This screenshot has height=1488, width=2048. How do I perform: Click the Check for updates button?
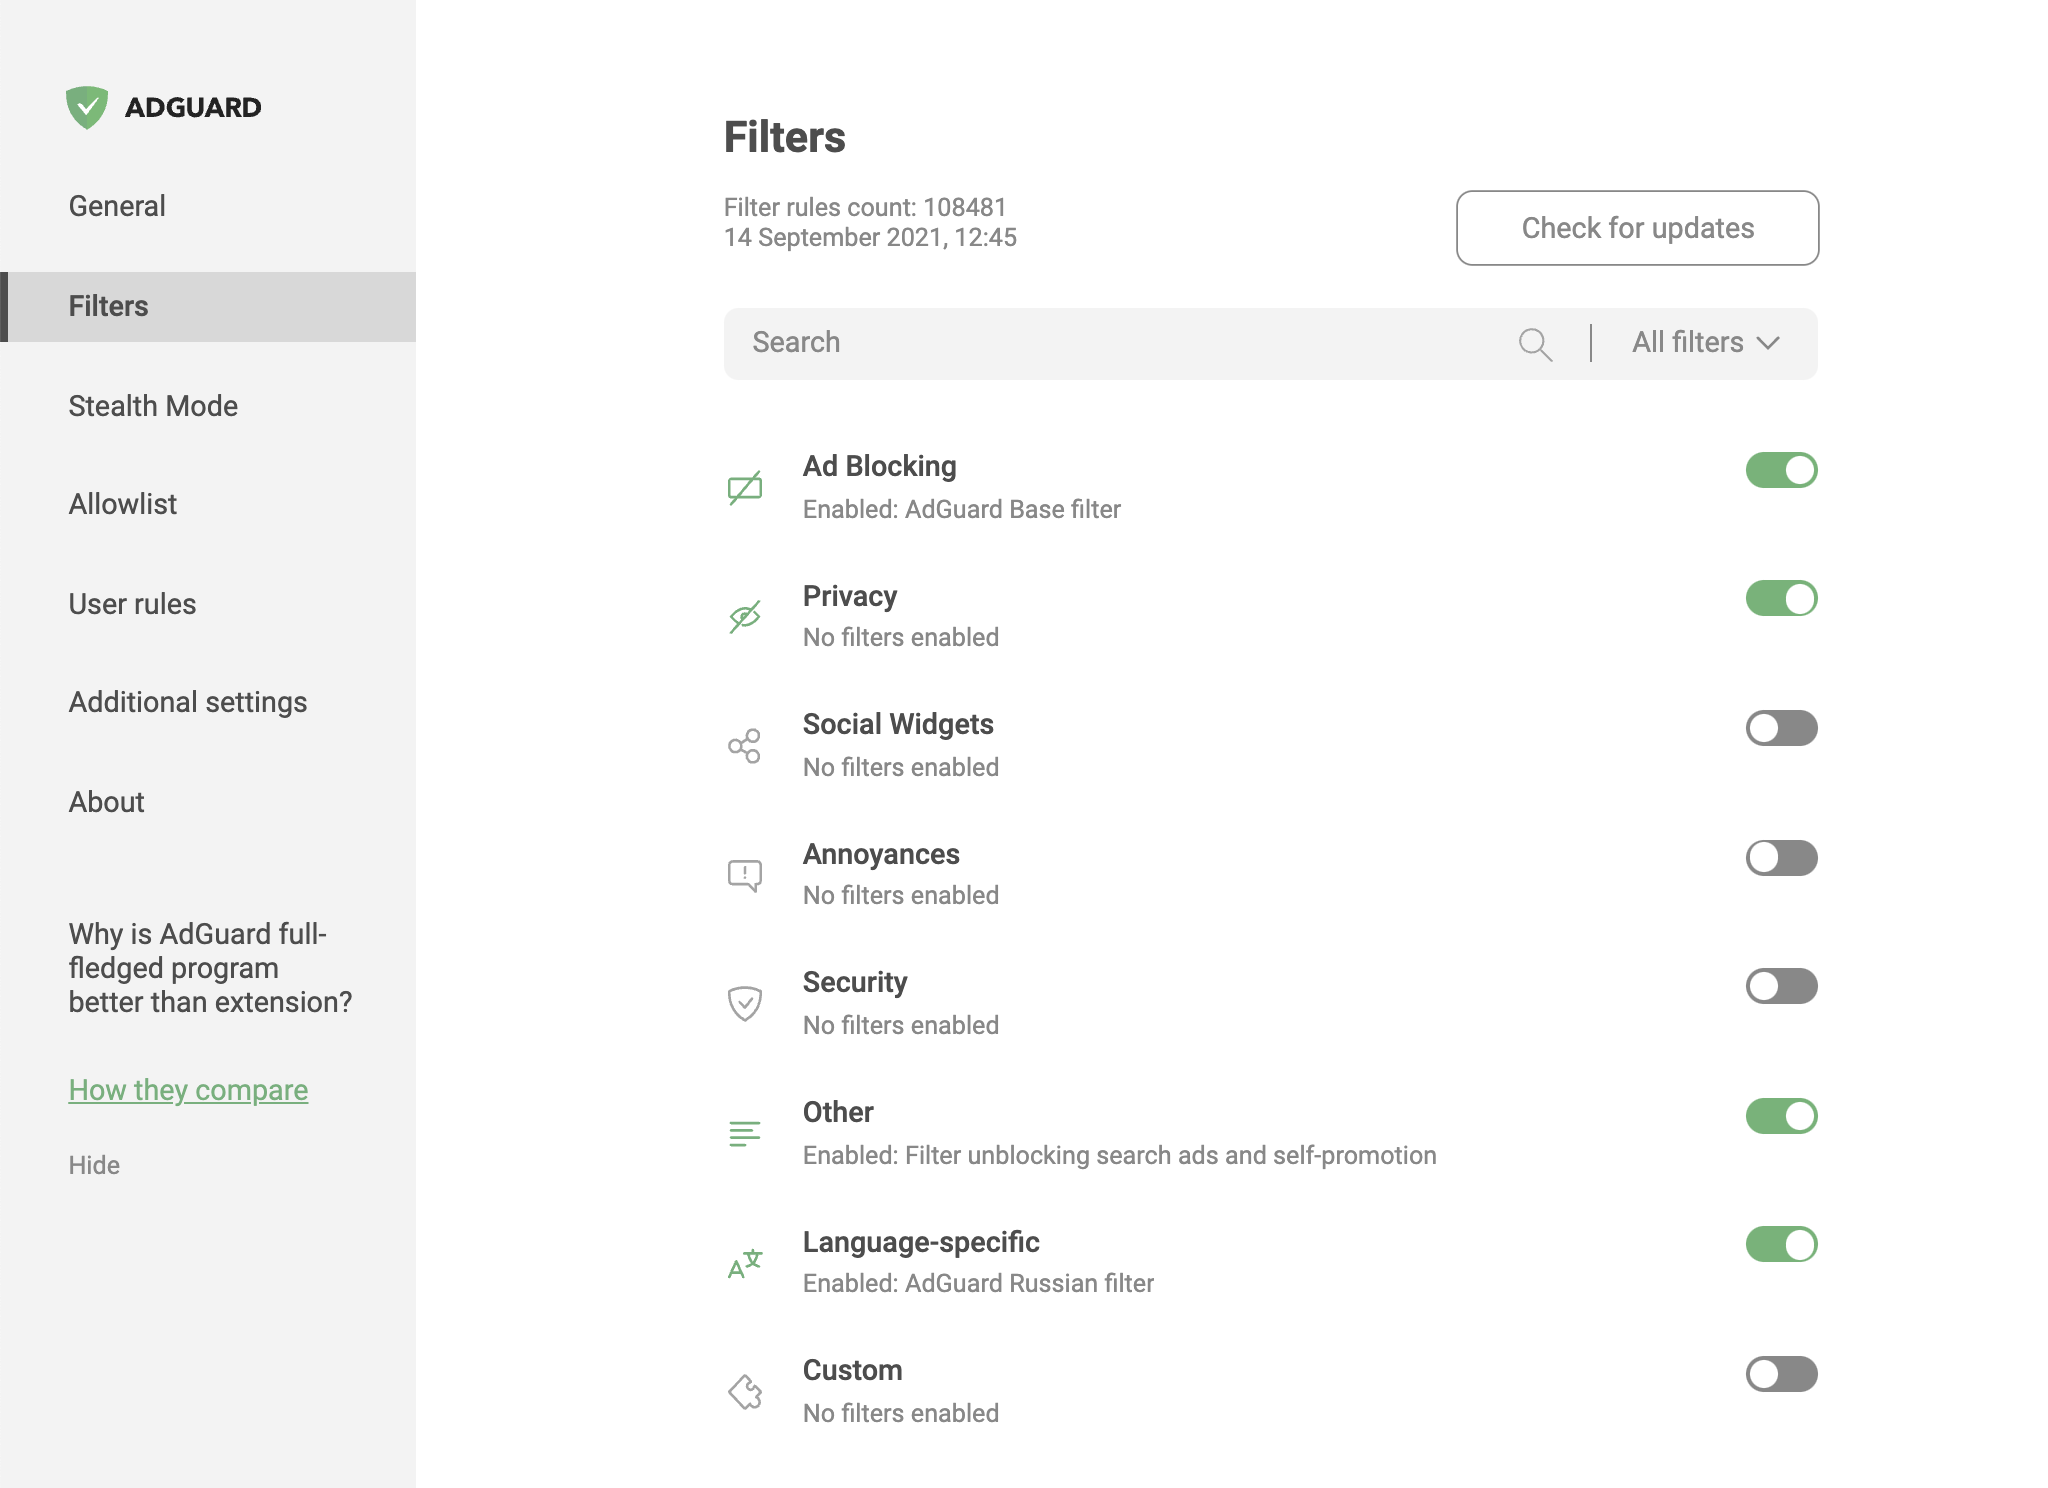(1638, 227)
